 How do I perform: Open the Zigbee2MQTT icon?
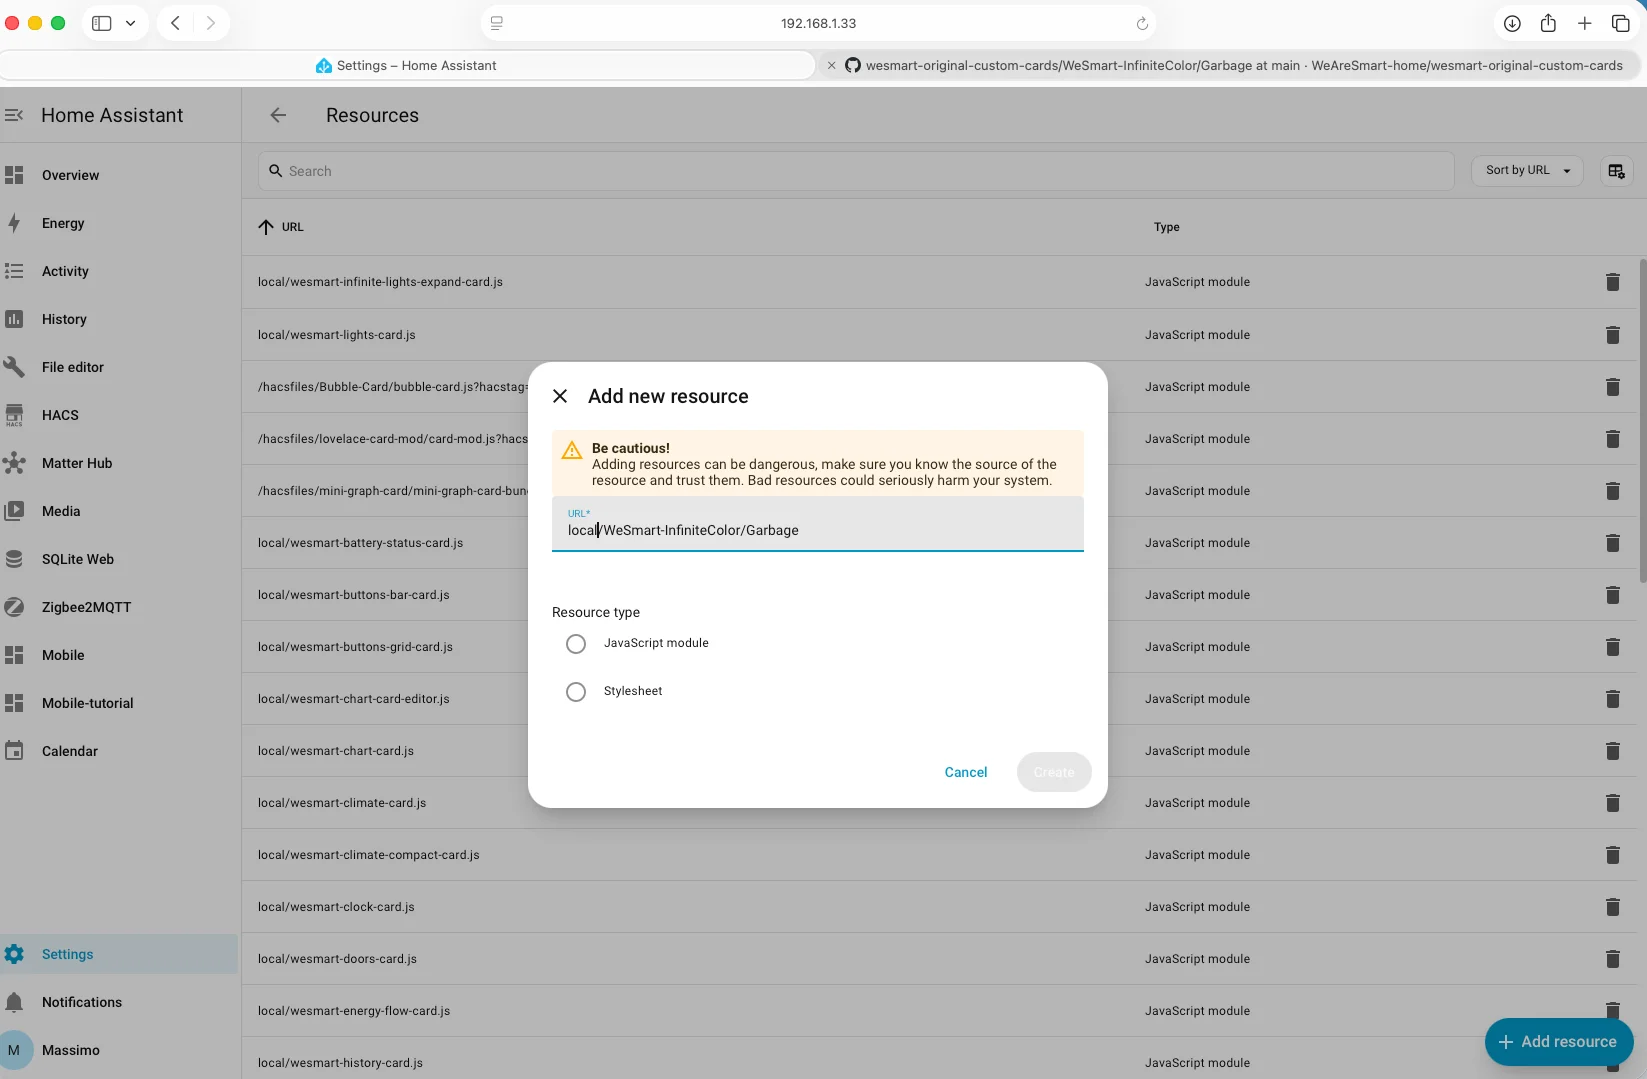tap(14, 607)
